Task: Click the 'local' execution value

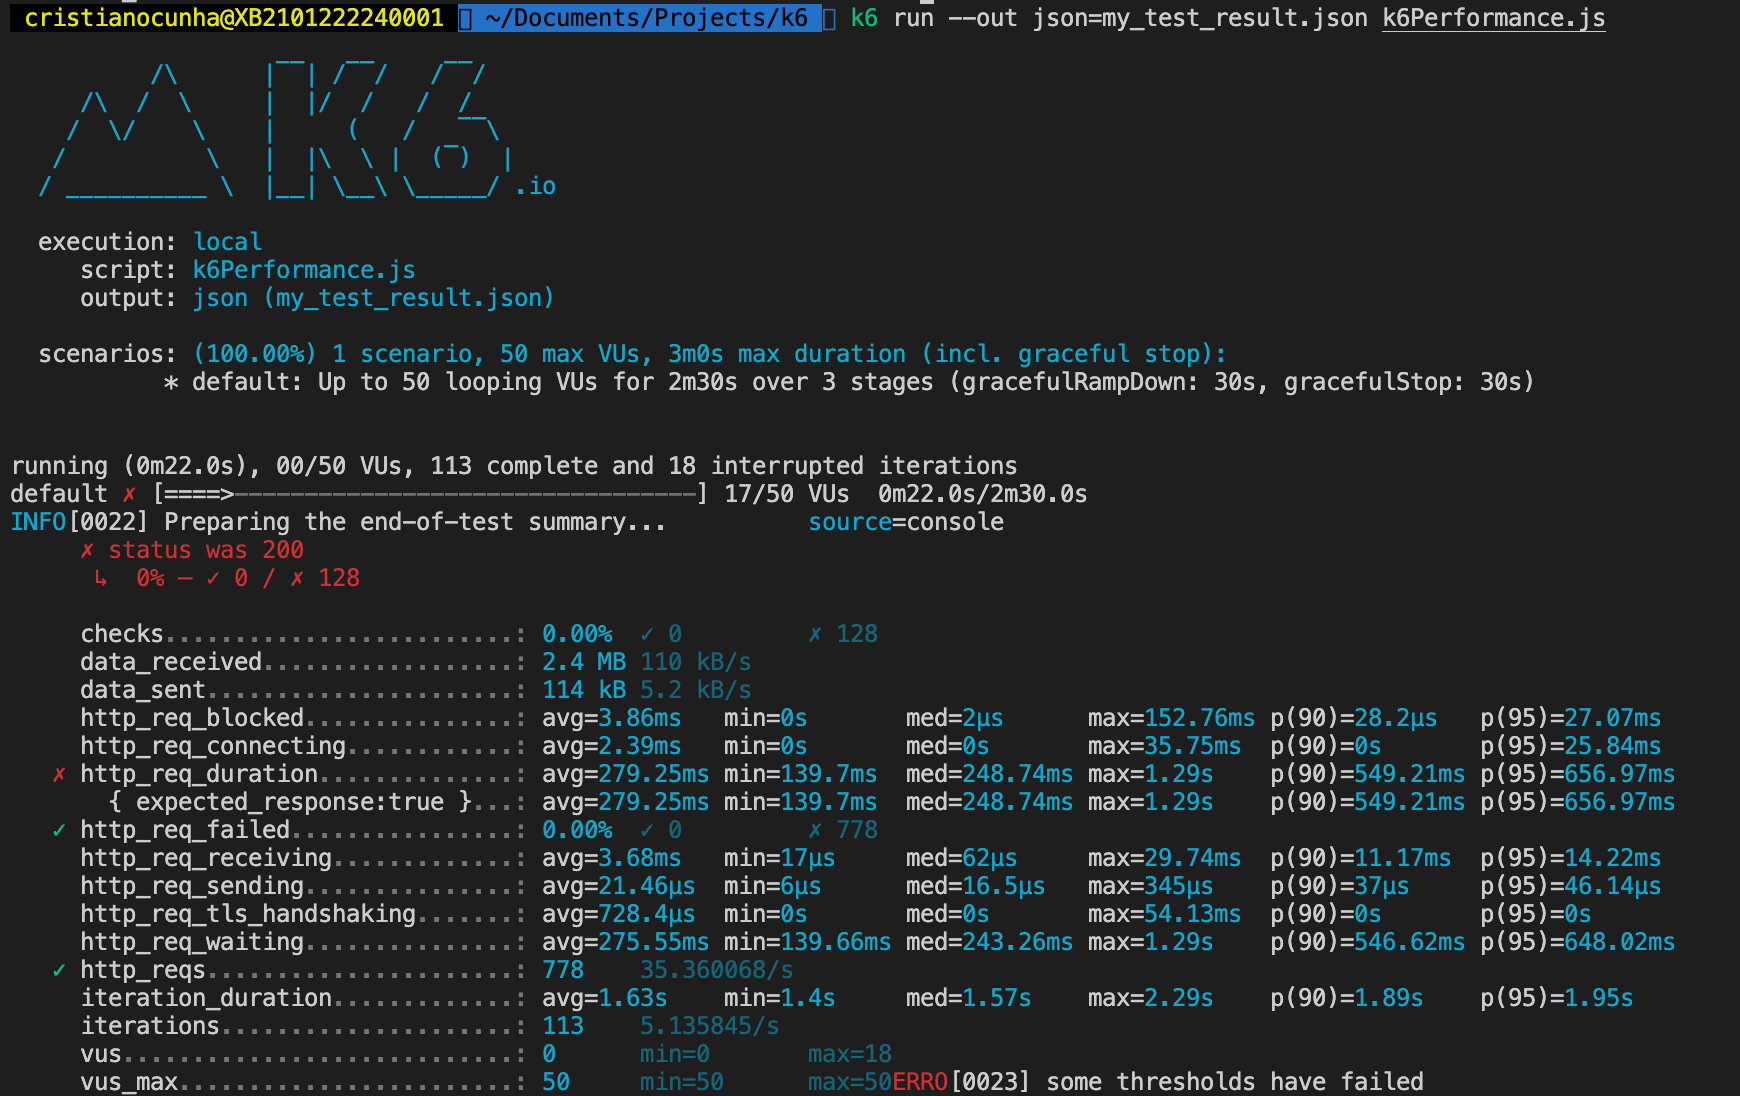Action: (227, 242)
